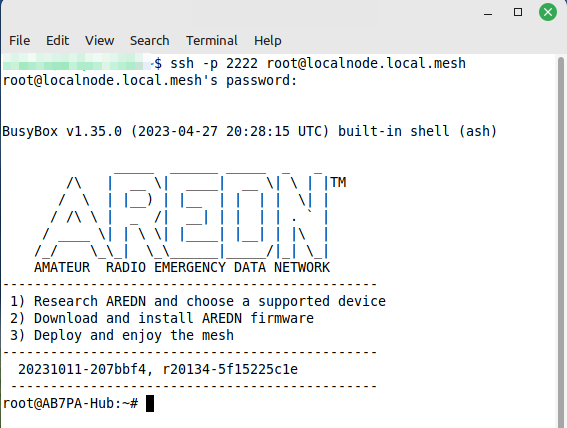Open the View menu
The width and height of the screenshot is (567, 428).
[99, 40]
